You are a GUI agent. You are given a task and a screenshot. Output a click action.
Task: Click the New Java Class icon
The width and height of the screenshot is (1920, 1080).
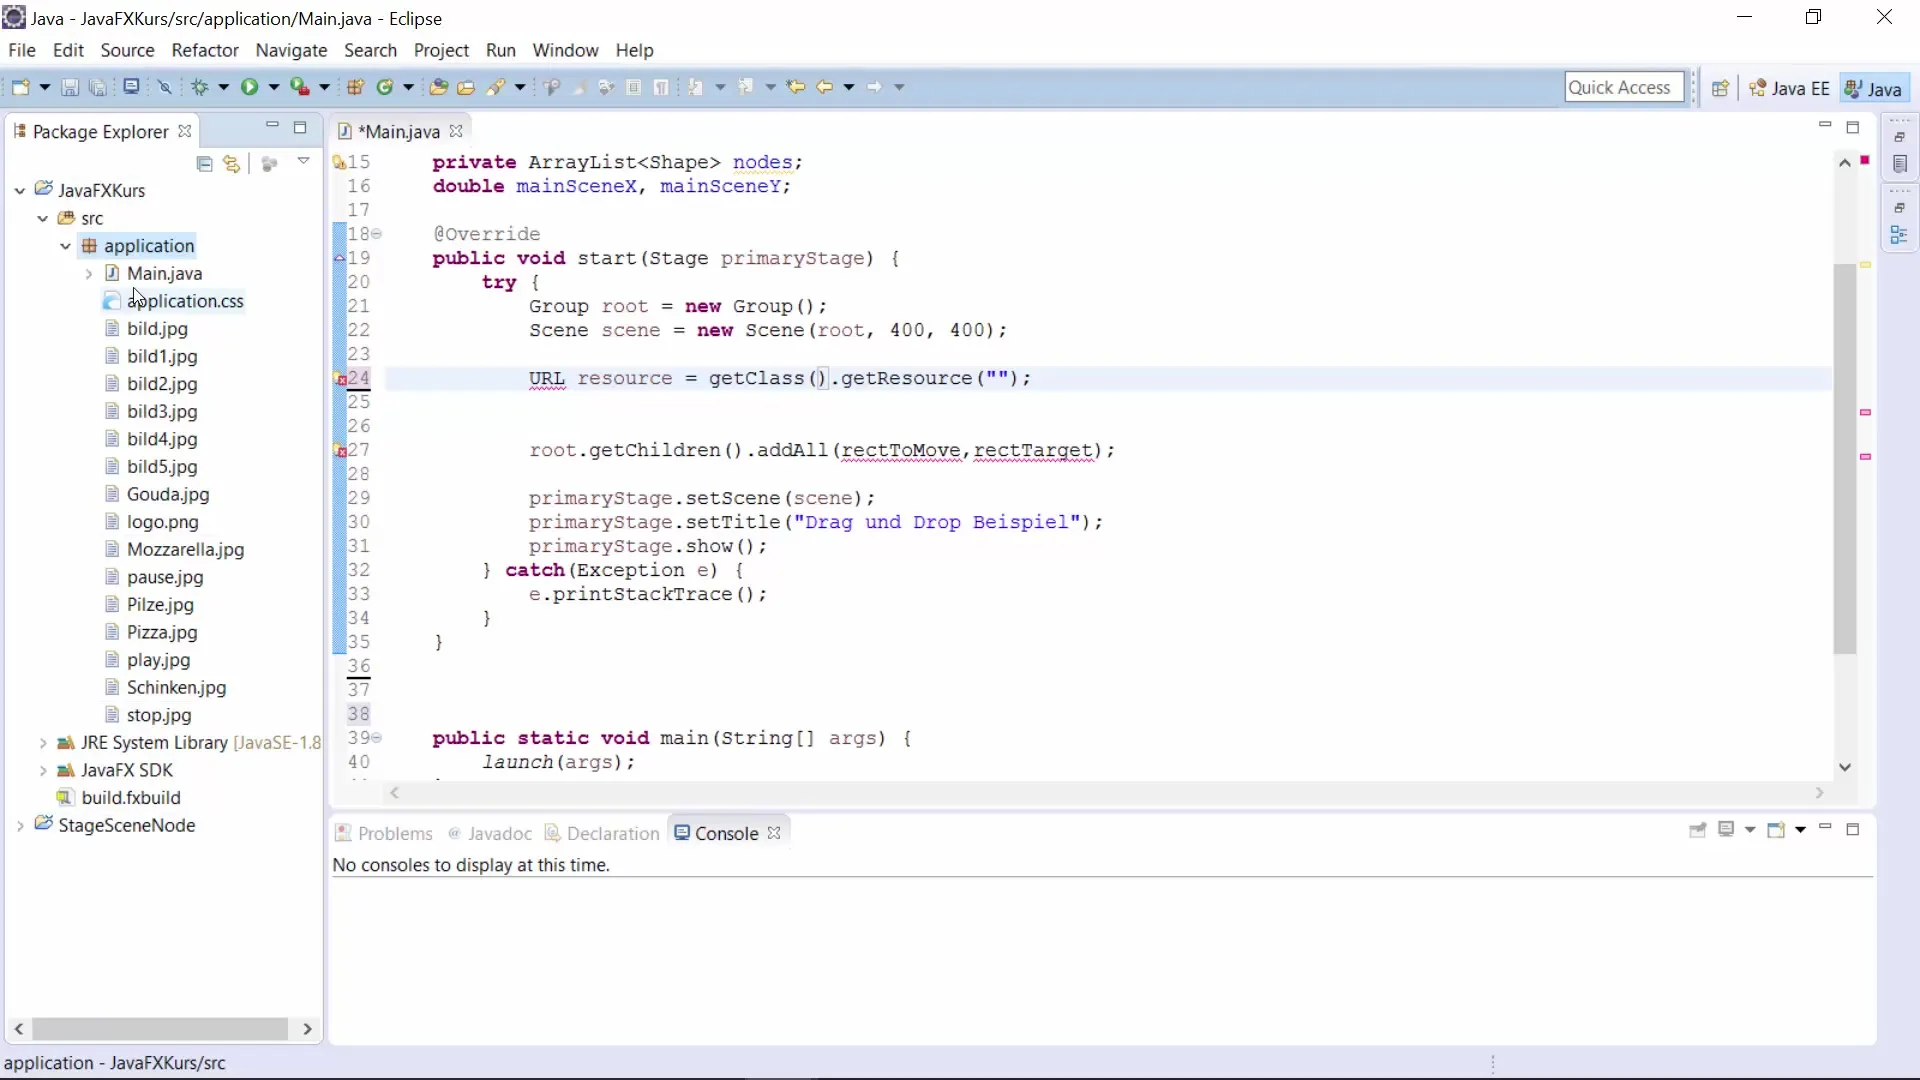(385, 87)
